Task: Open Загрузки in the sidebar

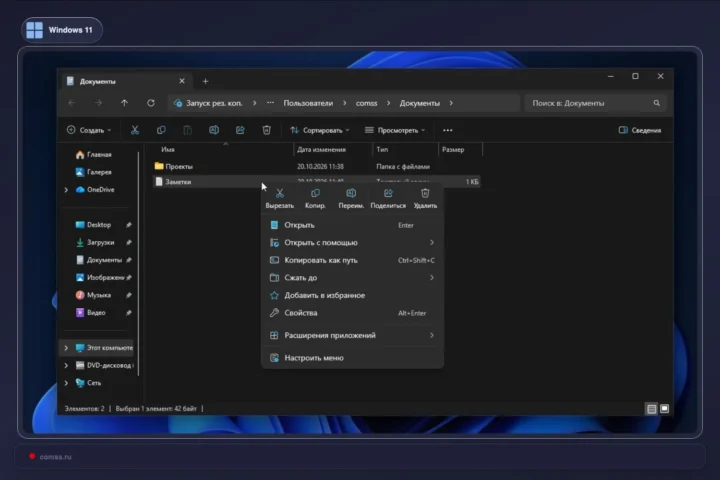Action: click(x=95, y=242)
